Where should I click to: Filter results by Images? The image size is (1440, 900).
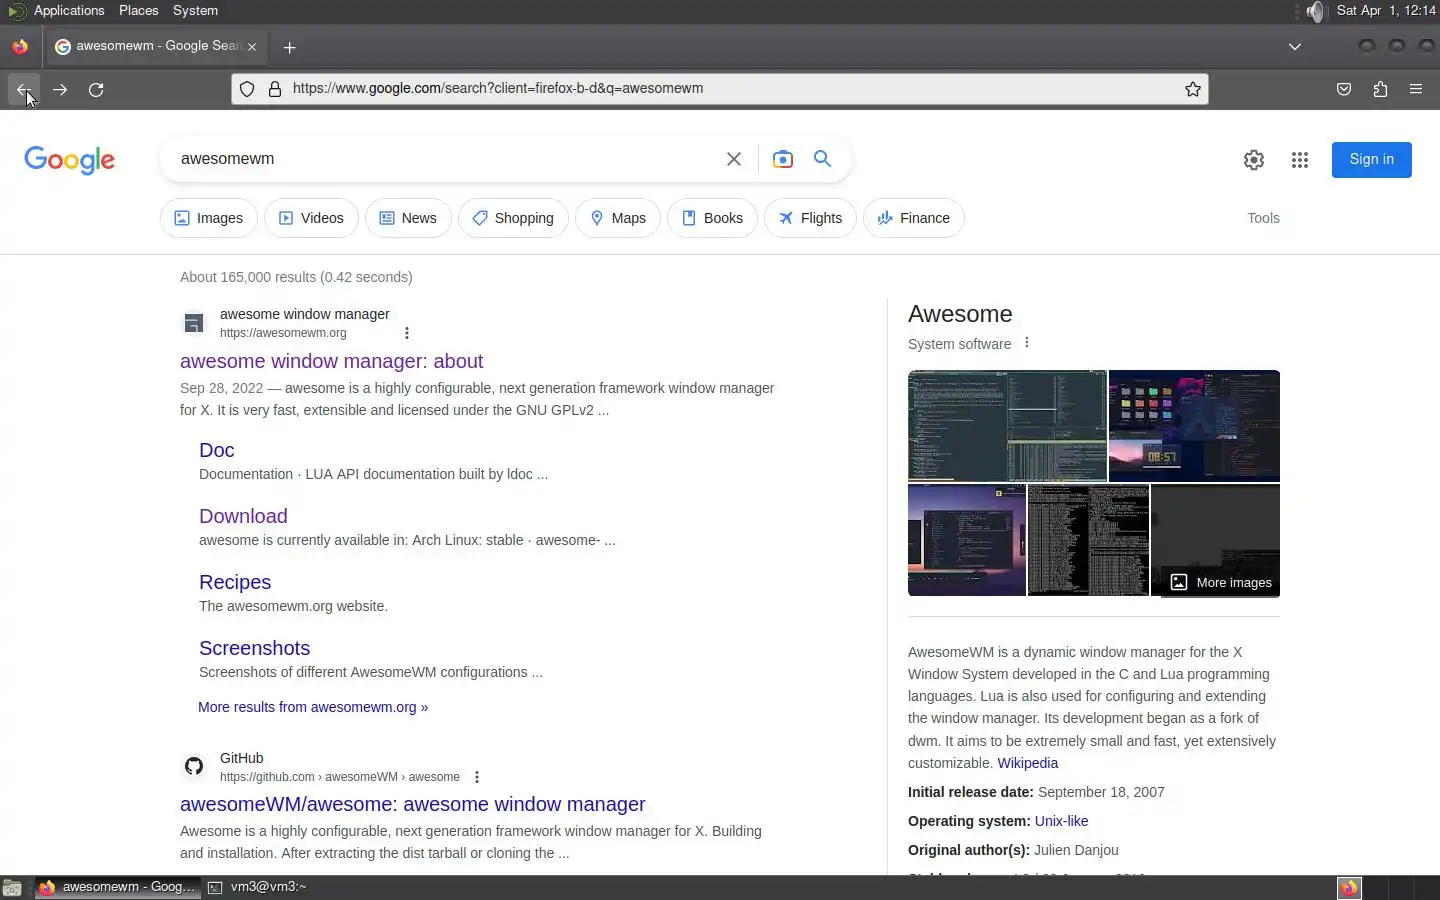pos(209,218)
